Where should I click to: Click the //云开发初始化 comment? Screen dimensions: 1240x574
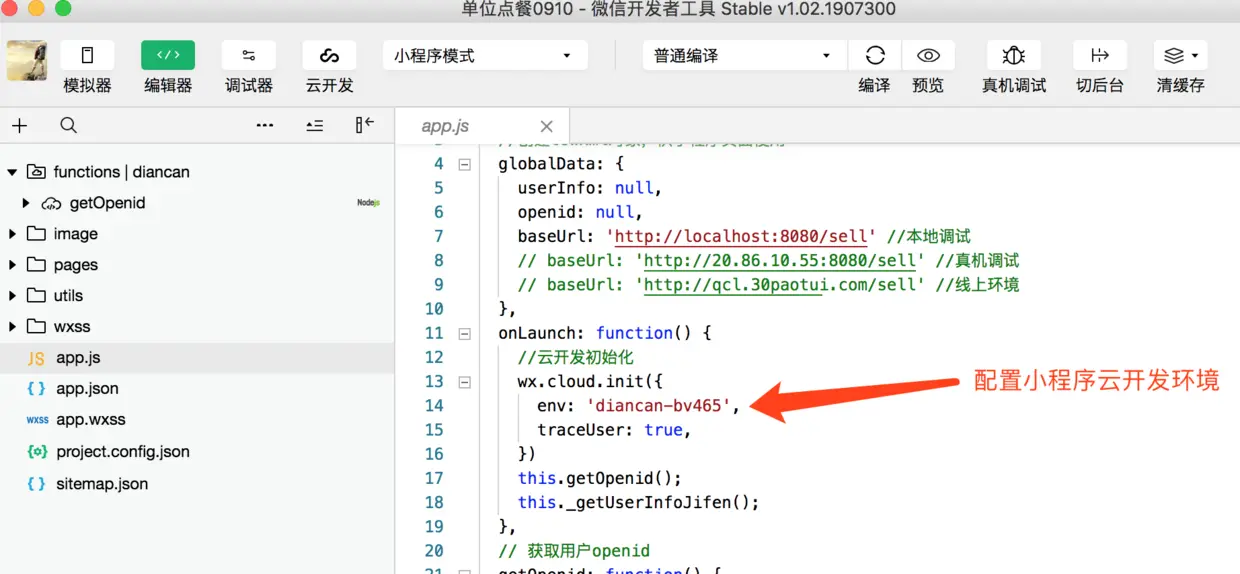point(575,358)
